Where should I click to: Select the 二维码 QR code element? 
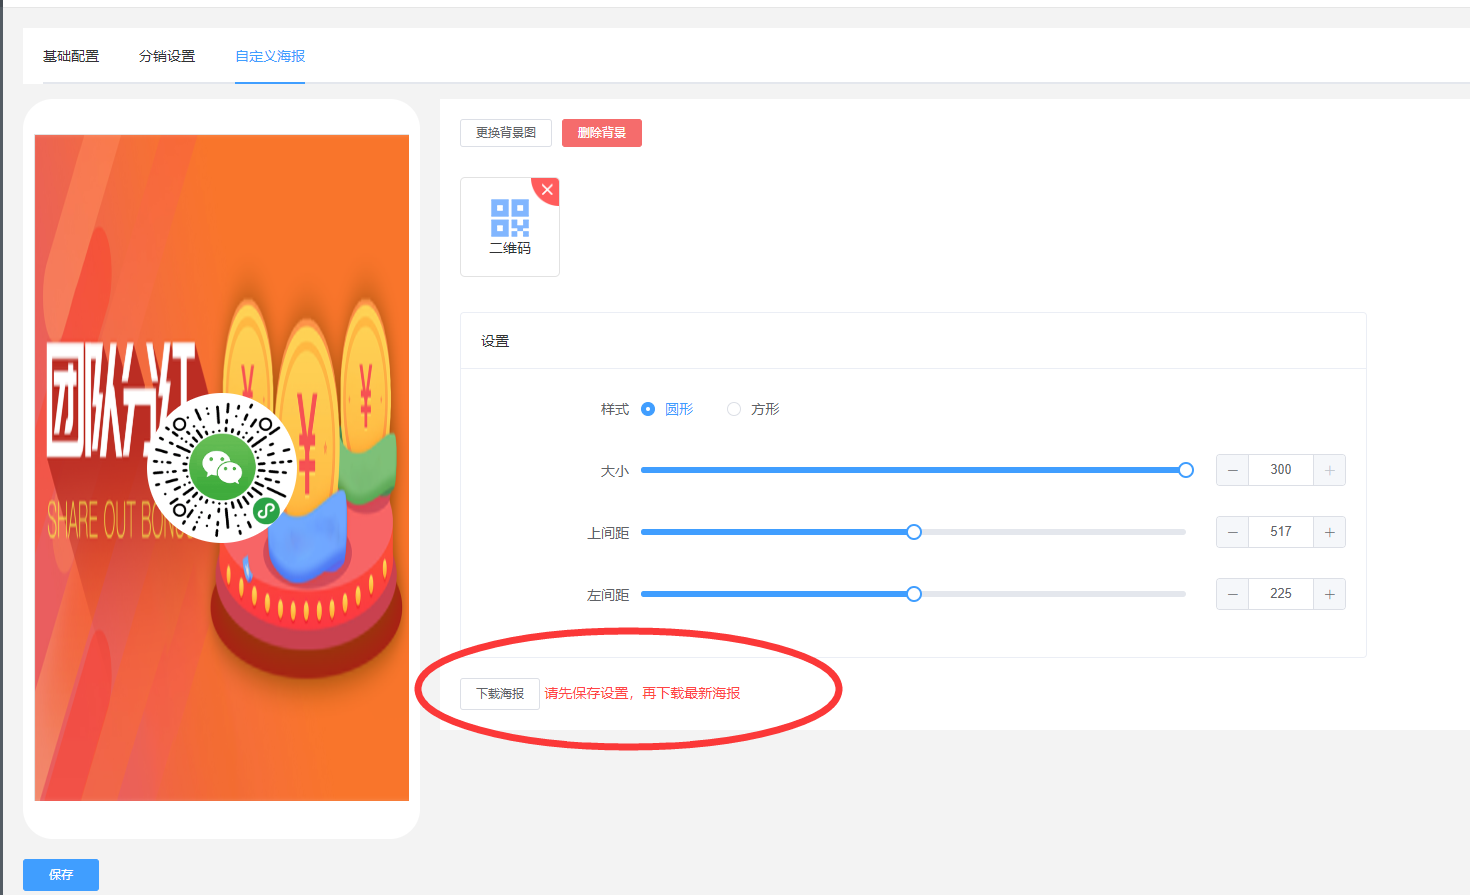tap(510, 227)
